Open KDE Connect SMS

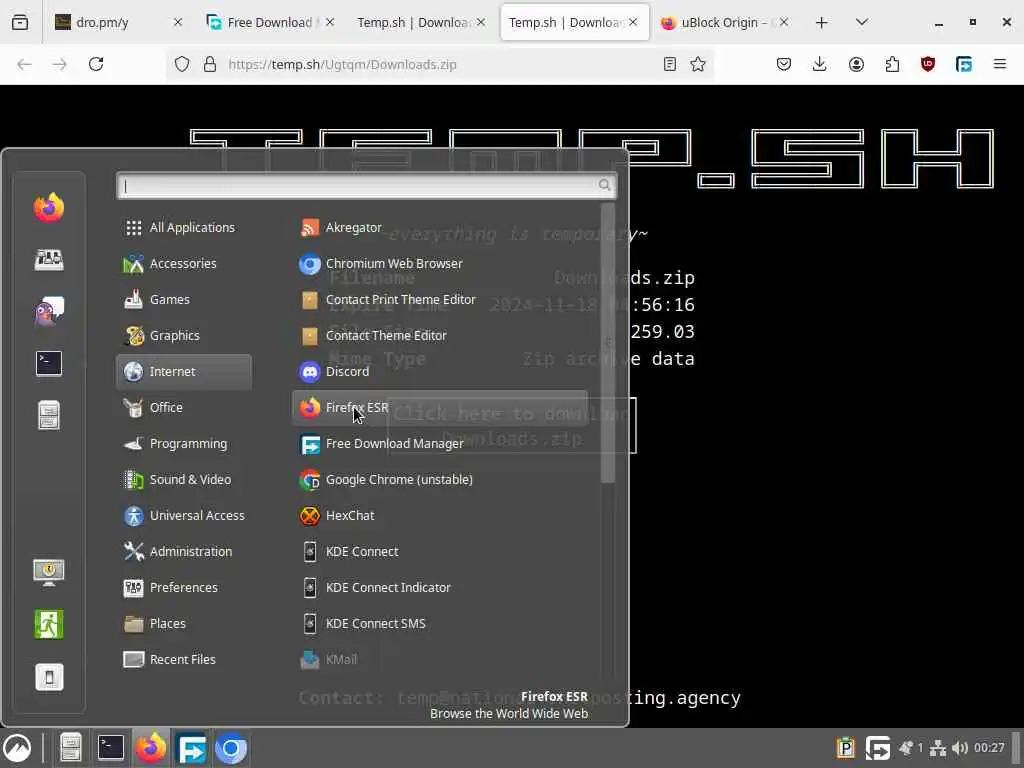[x=440, y=623]
